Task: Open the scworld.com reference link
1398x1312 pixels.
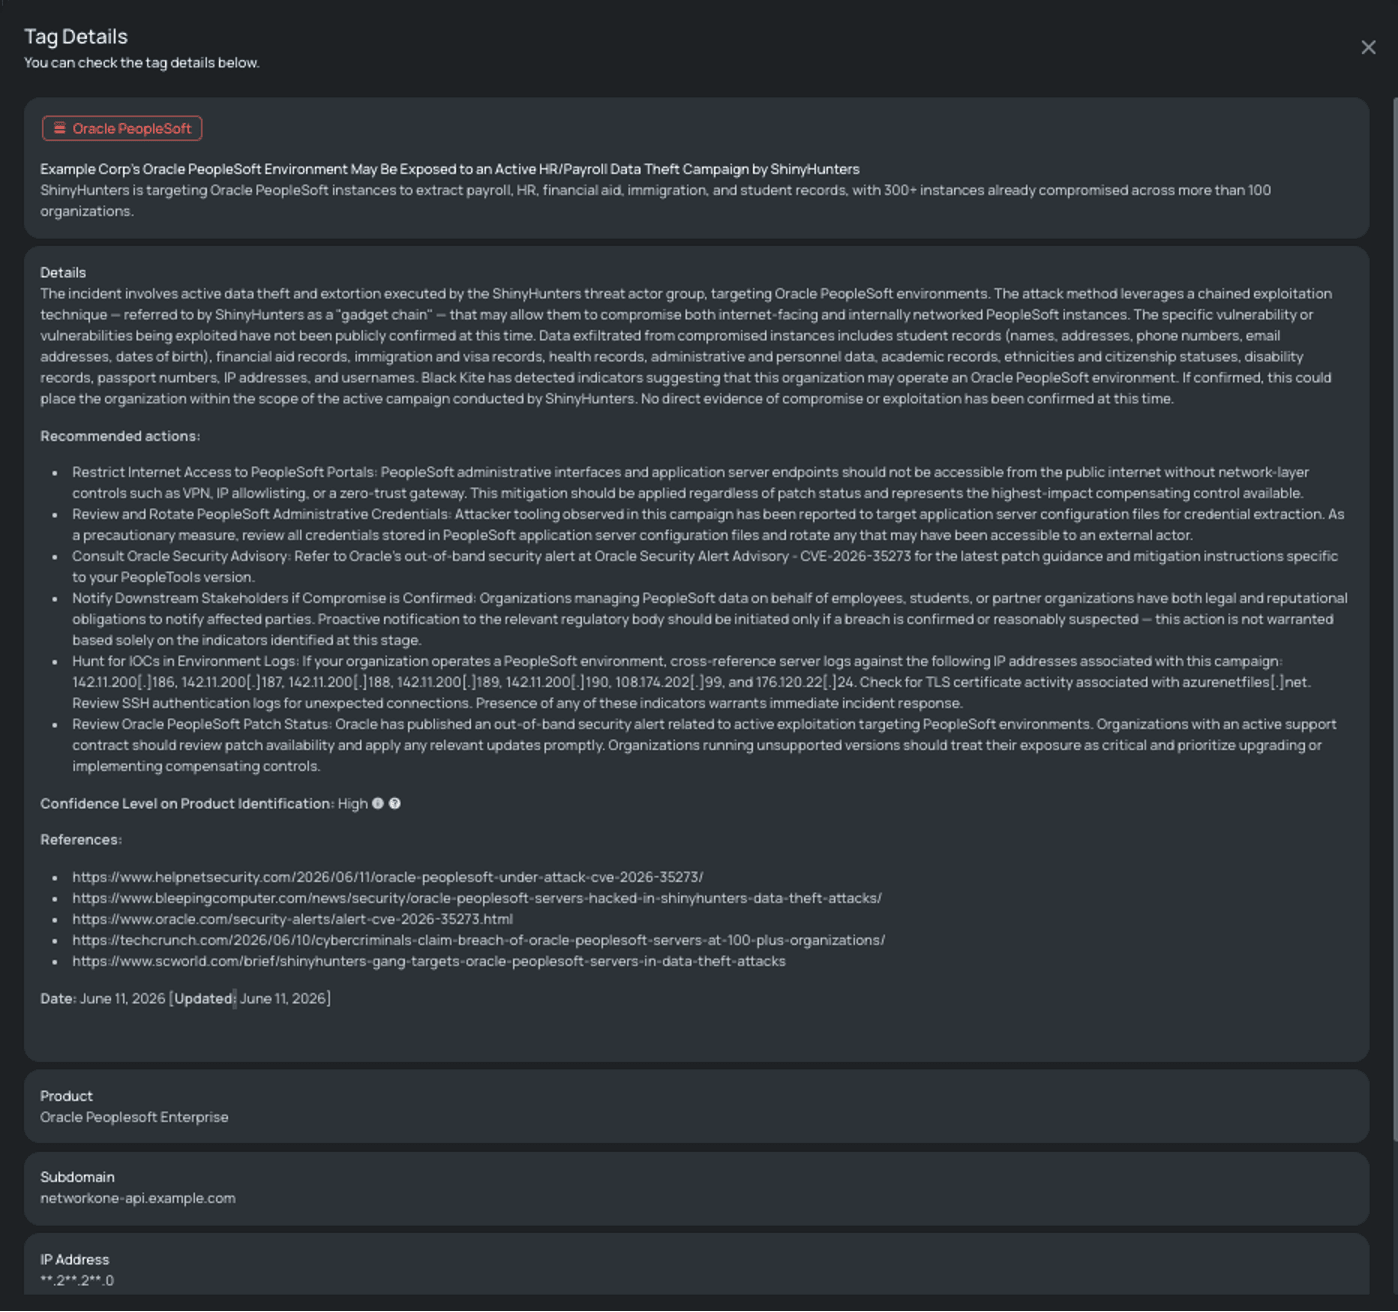Action: 429,961
